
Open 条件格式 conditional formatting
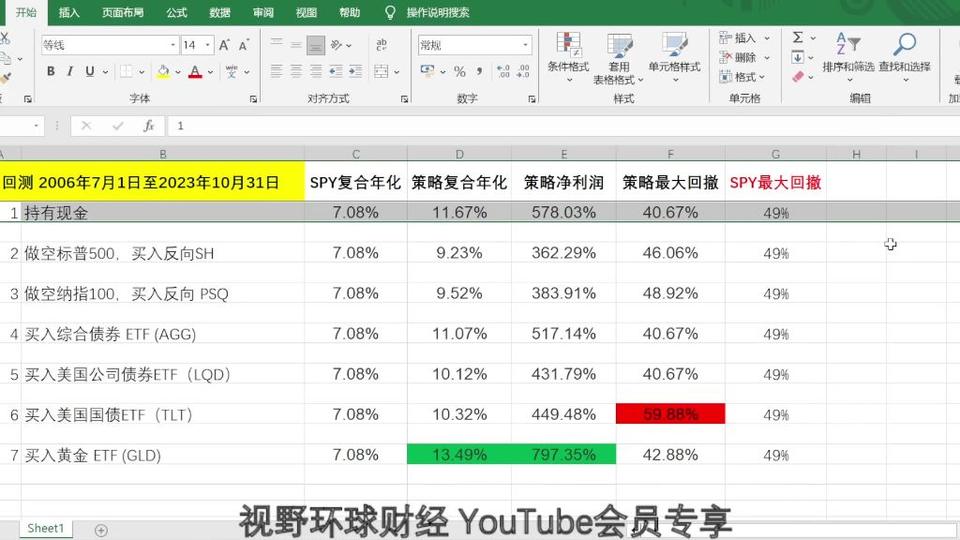pos(568,58)
